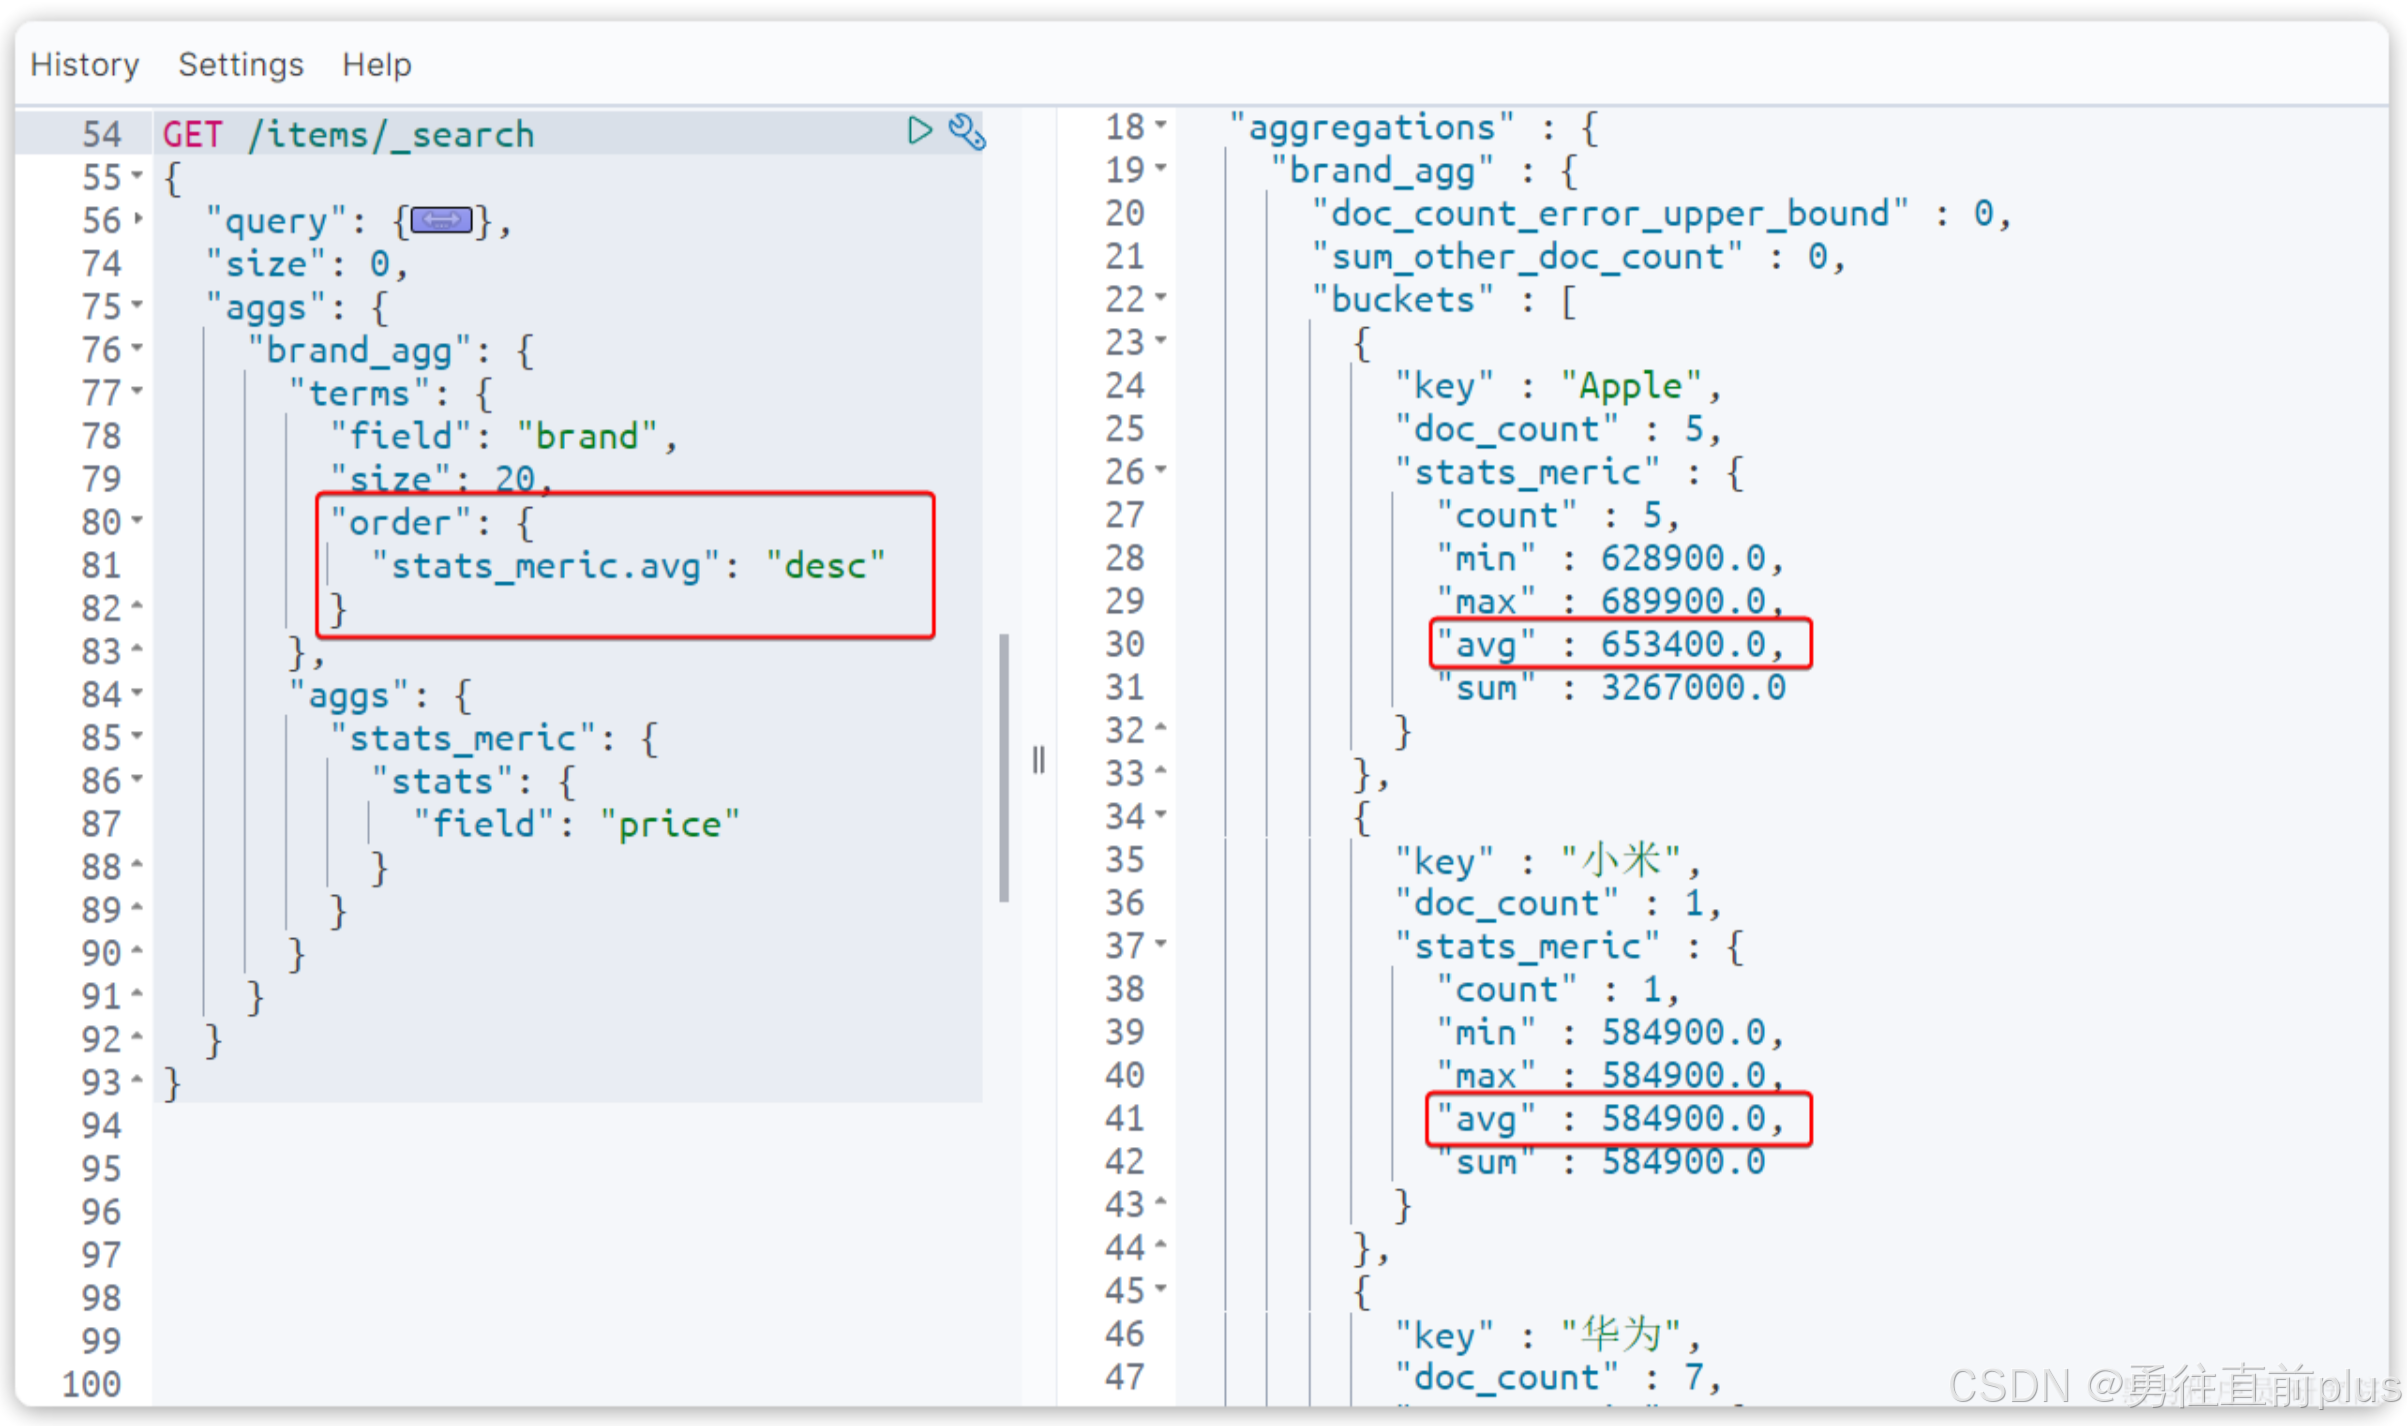Open the Settings menu
The height and width of the screenshot is (1426, 2407).
pos(240,65)
